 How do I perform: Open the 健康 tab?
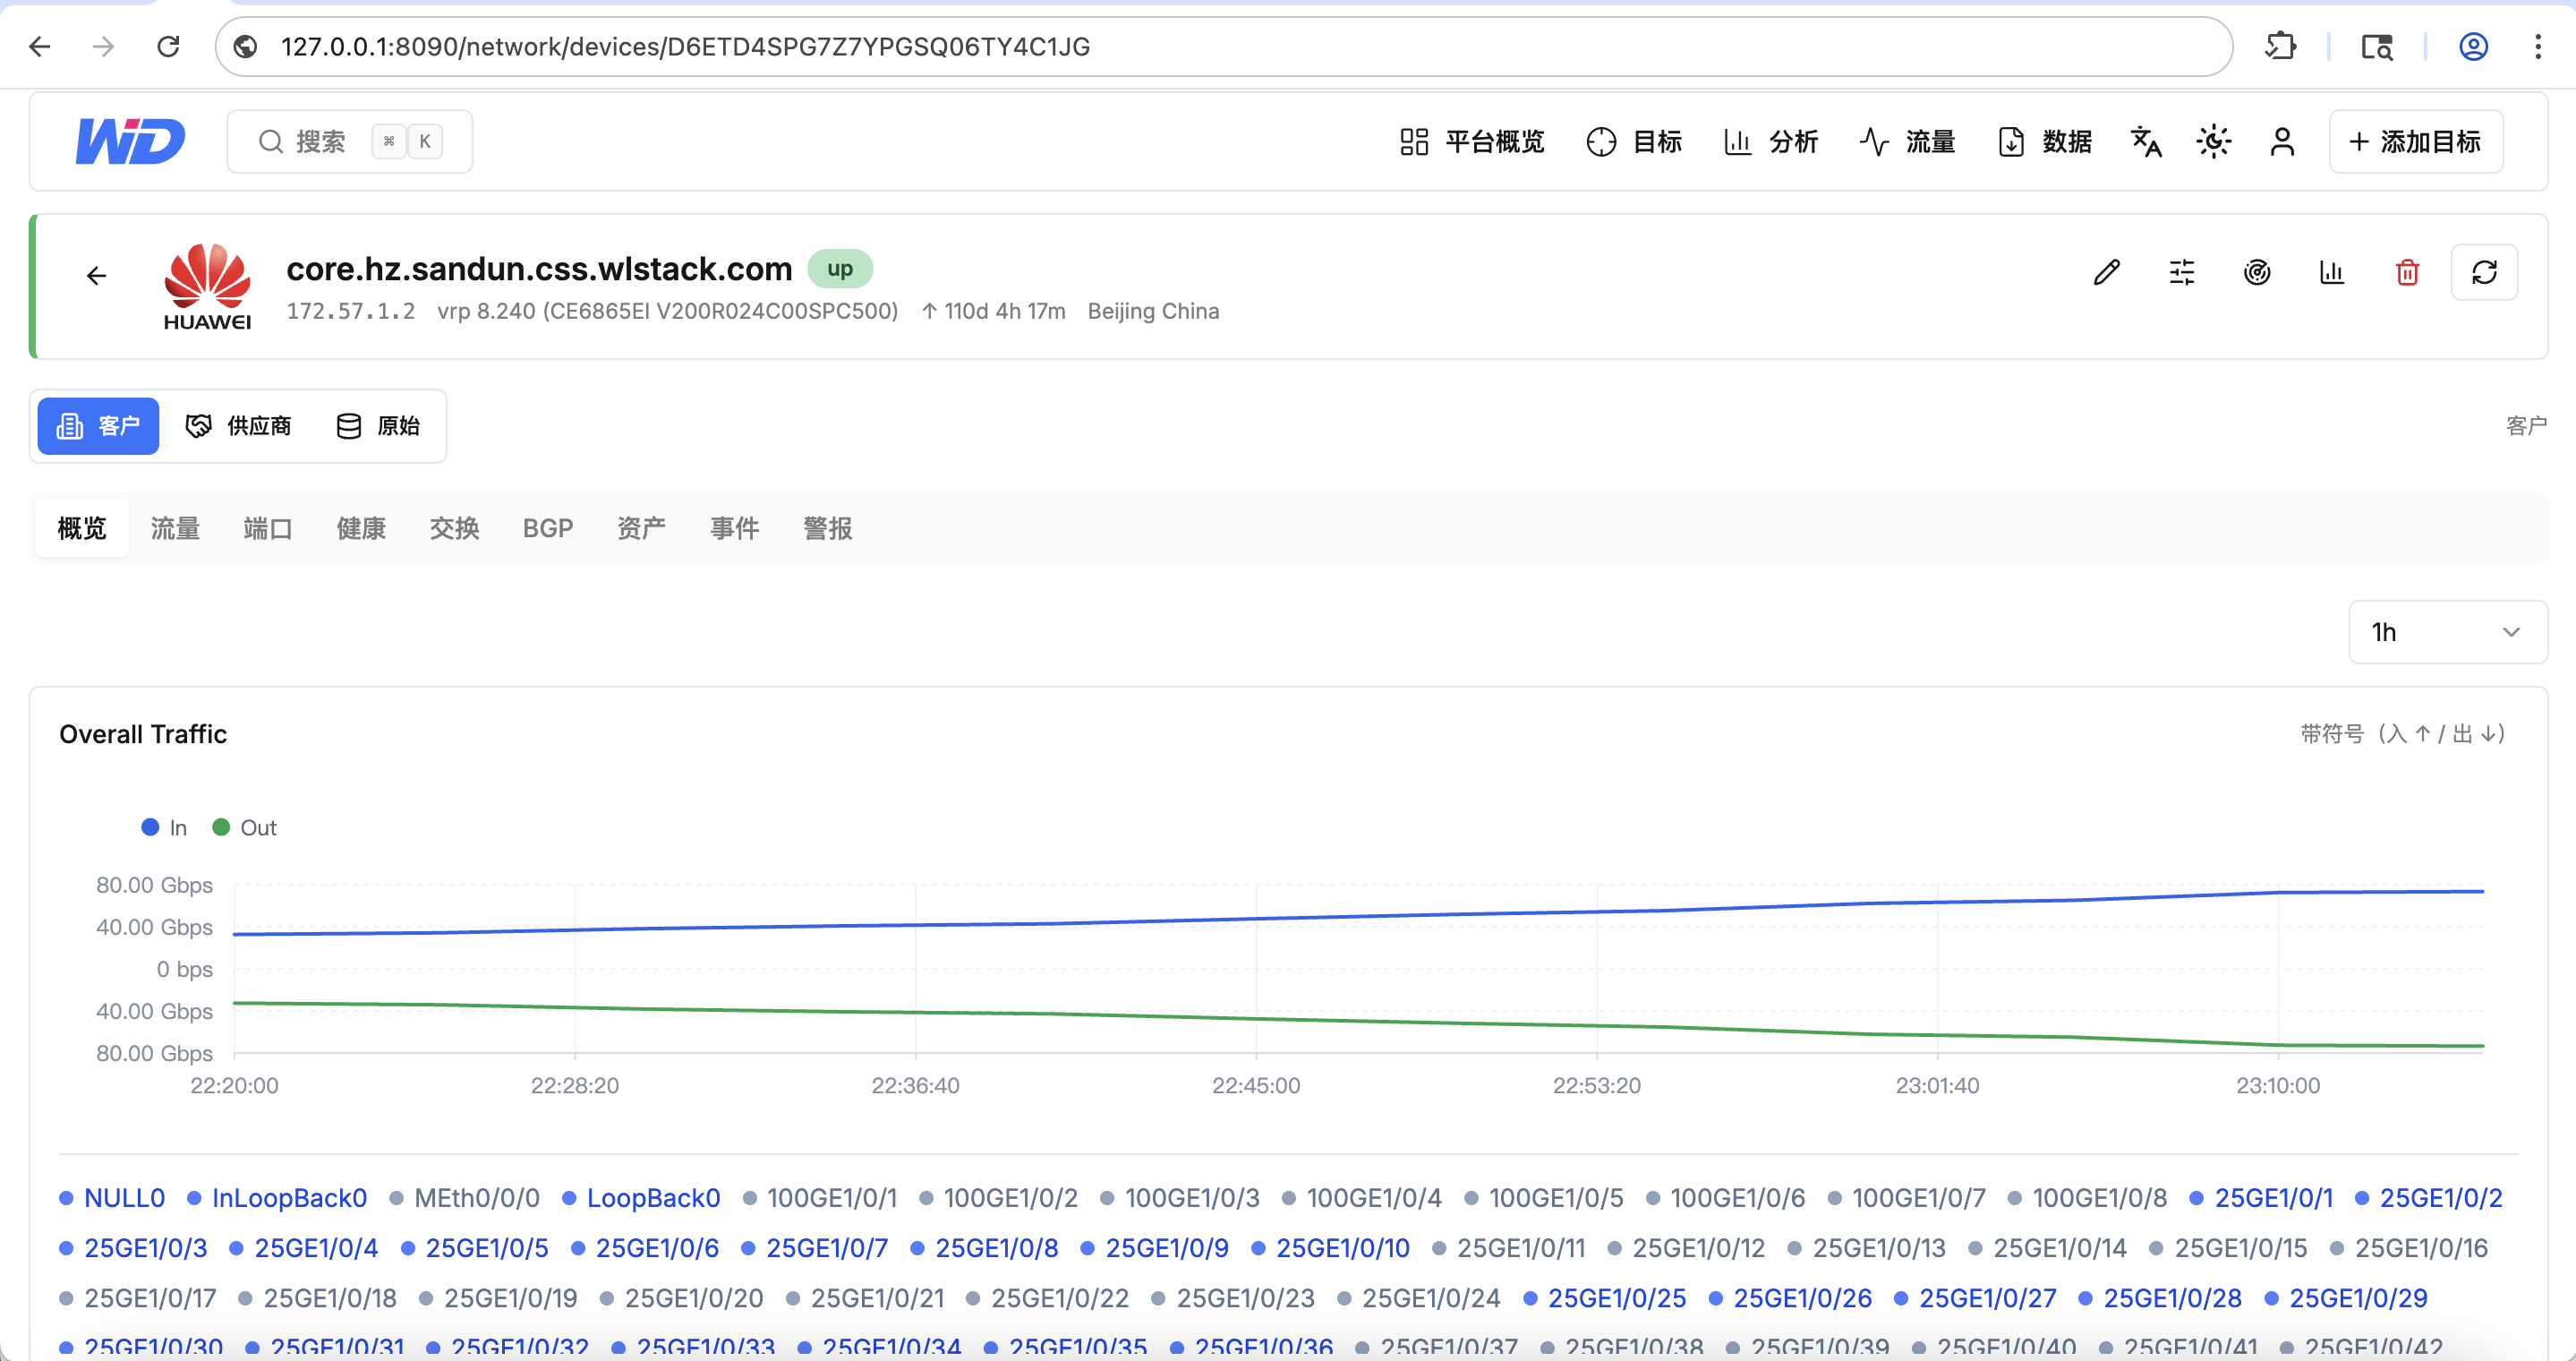361,528
